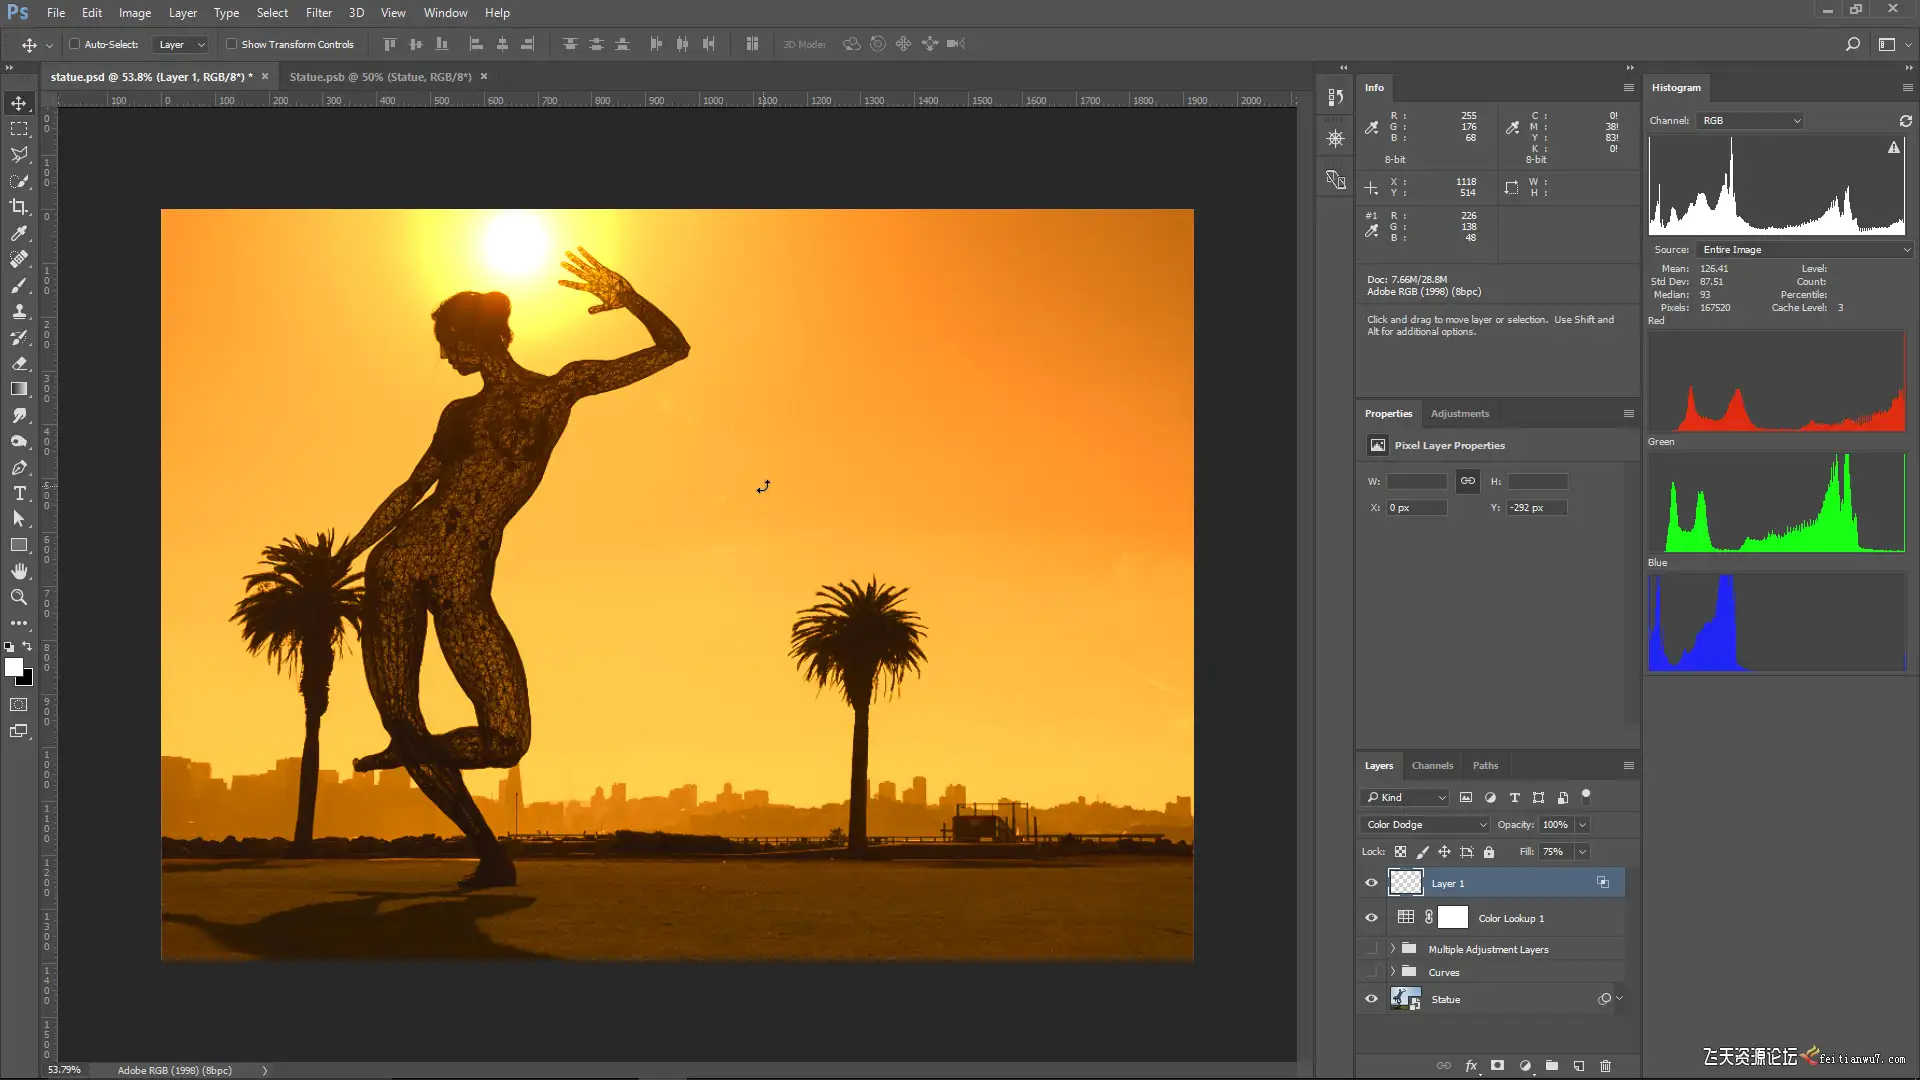The height and width of the screenshot is (1080, 1920).
Task: Click the foreground color swatch
Action: click(x=13, y=667)
